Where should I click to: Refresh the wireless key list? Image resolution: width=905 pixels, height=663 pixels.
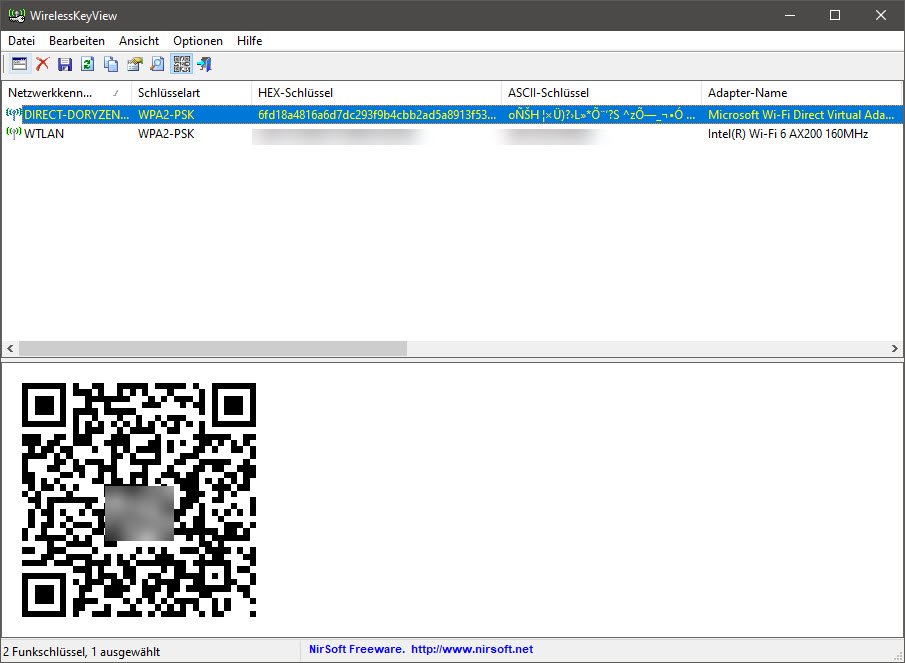tap(88, 64)
